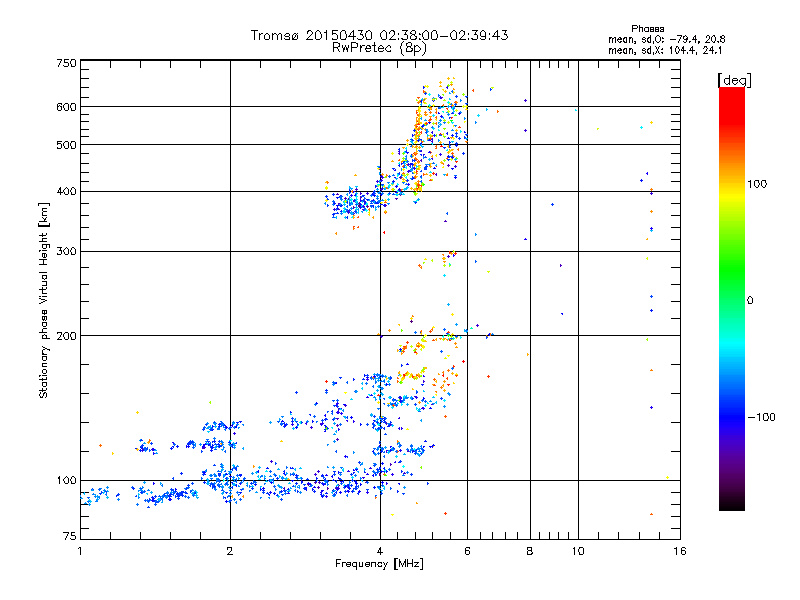Click the x-axis tick label "4"
The image size is (800, 600).
click(x=380, y=551)
